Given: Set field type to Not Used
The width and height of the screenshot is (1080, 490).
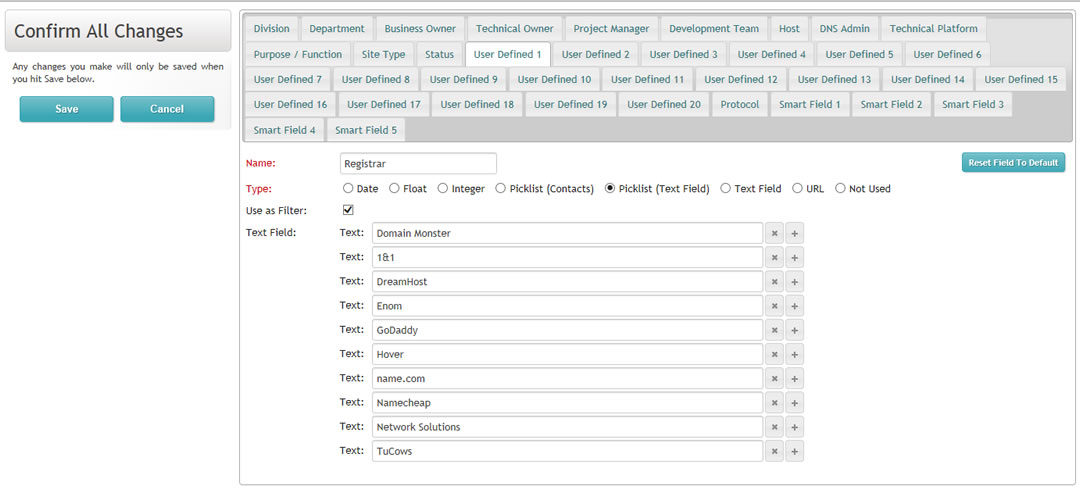Looking at the screenshot, I should [840, 188].
